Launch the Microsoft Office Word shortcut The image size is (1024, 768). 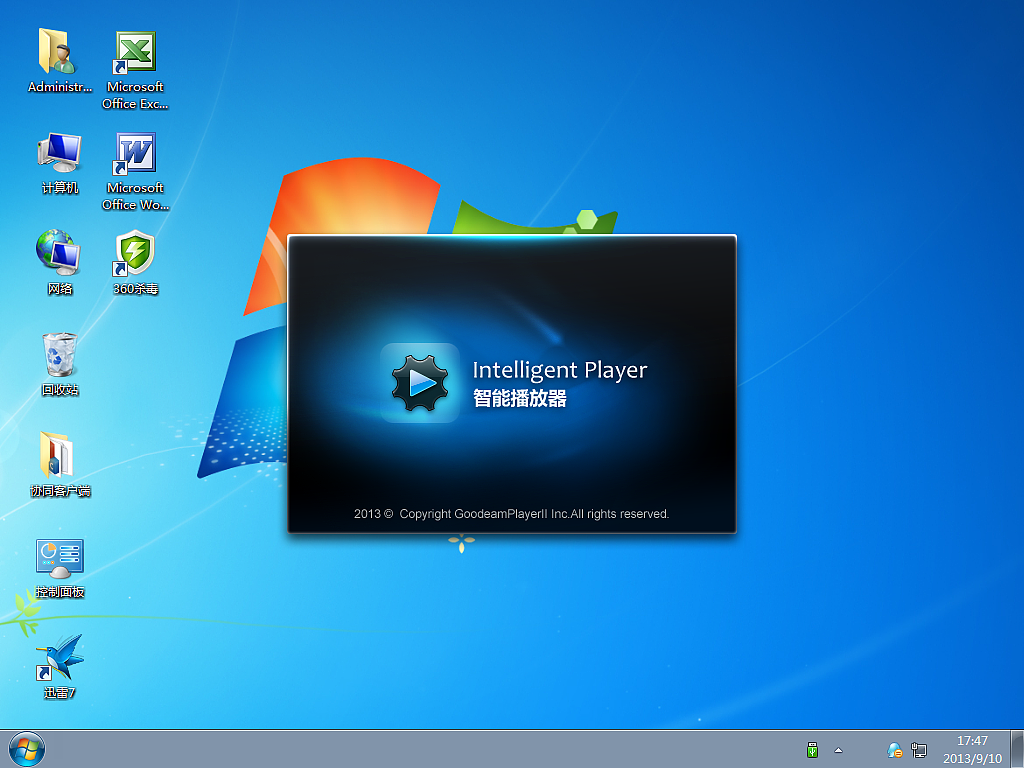(x=135, y=170)
